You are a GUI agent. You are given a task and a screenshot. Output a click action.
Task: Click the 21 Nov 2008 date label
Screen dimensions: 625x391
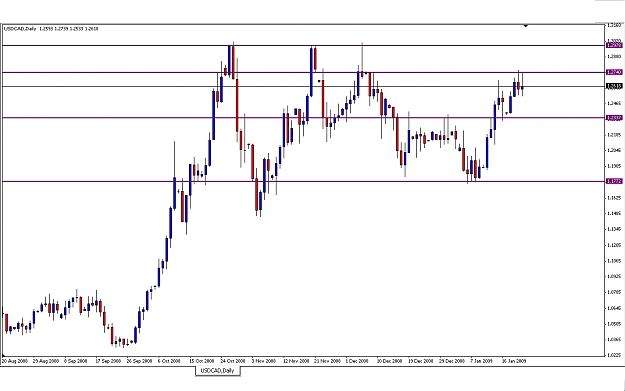tap(328, 361)
